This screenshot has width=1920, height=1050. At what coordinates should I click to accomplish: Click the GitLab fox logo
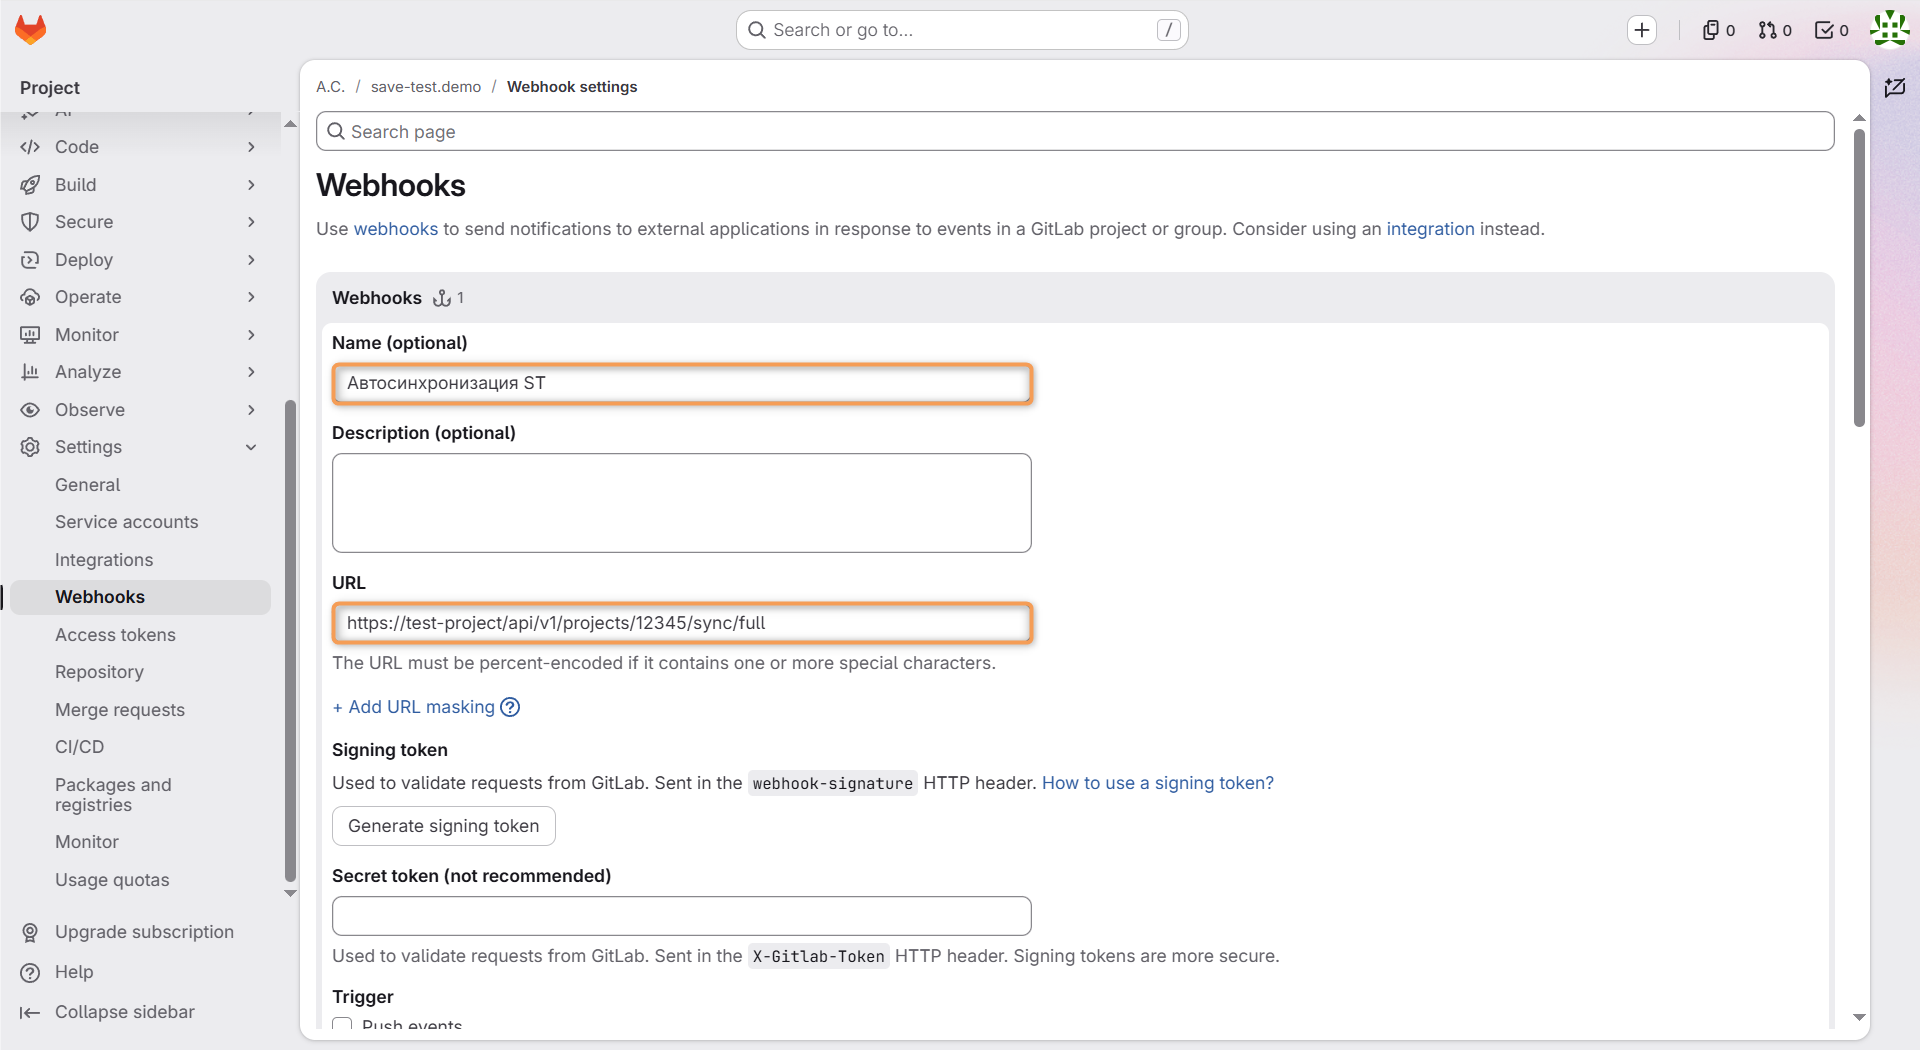[x=31, y=30]
